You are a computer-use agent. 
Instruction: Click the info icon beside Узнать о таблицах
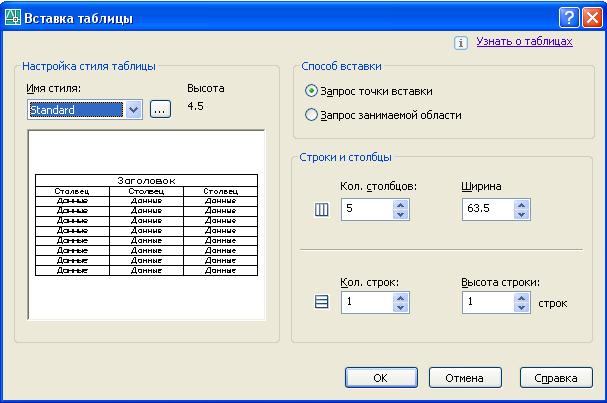(x=461, y=43)
